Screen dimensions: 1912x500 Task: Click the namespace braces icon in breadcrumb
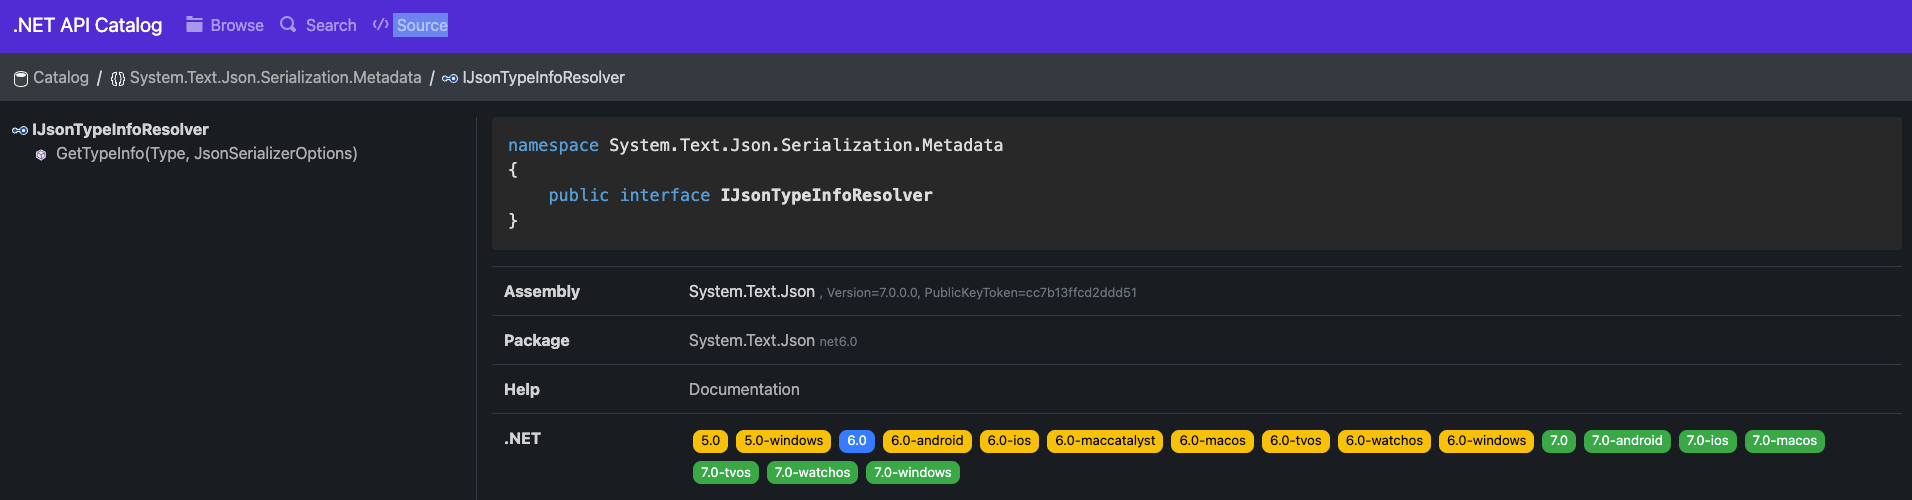[118, 78]
